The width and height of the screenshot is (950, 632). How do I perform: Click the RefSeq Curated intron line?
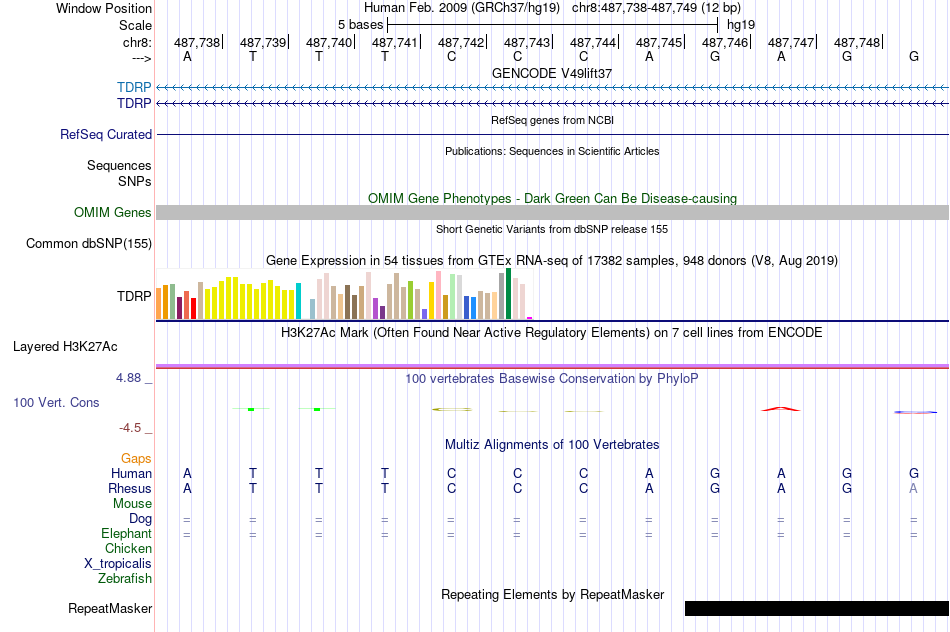(x=553, y=135)
